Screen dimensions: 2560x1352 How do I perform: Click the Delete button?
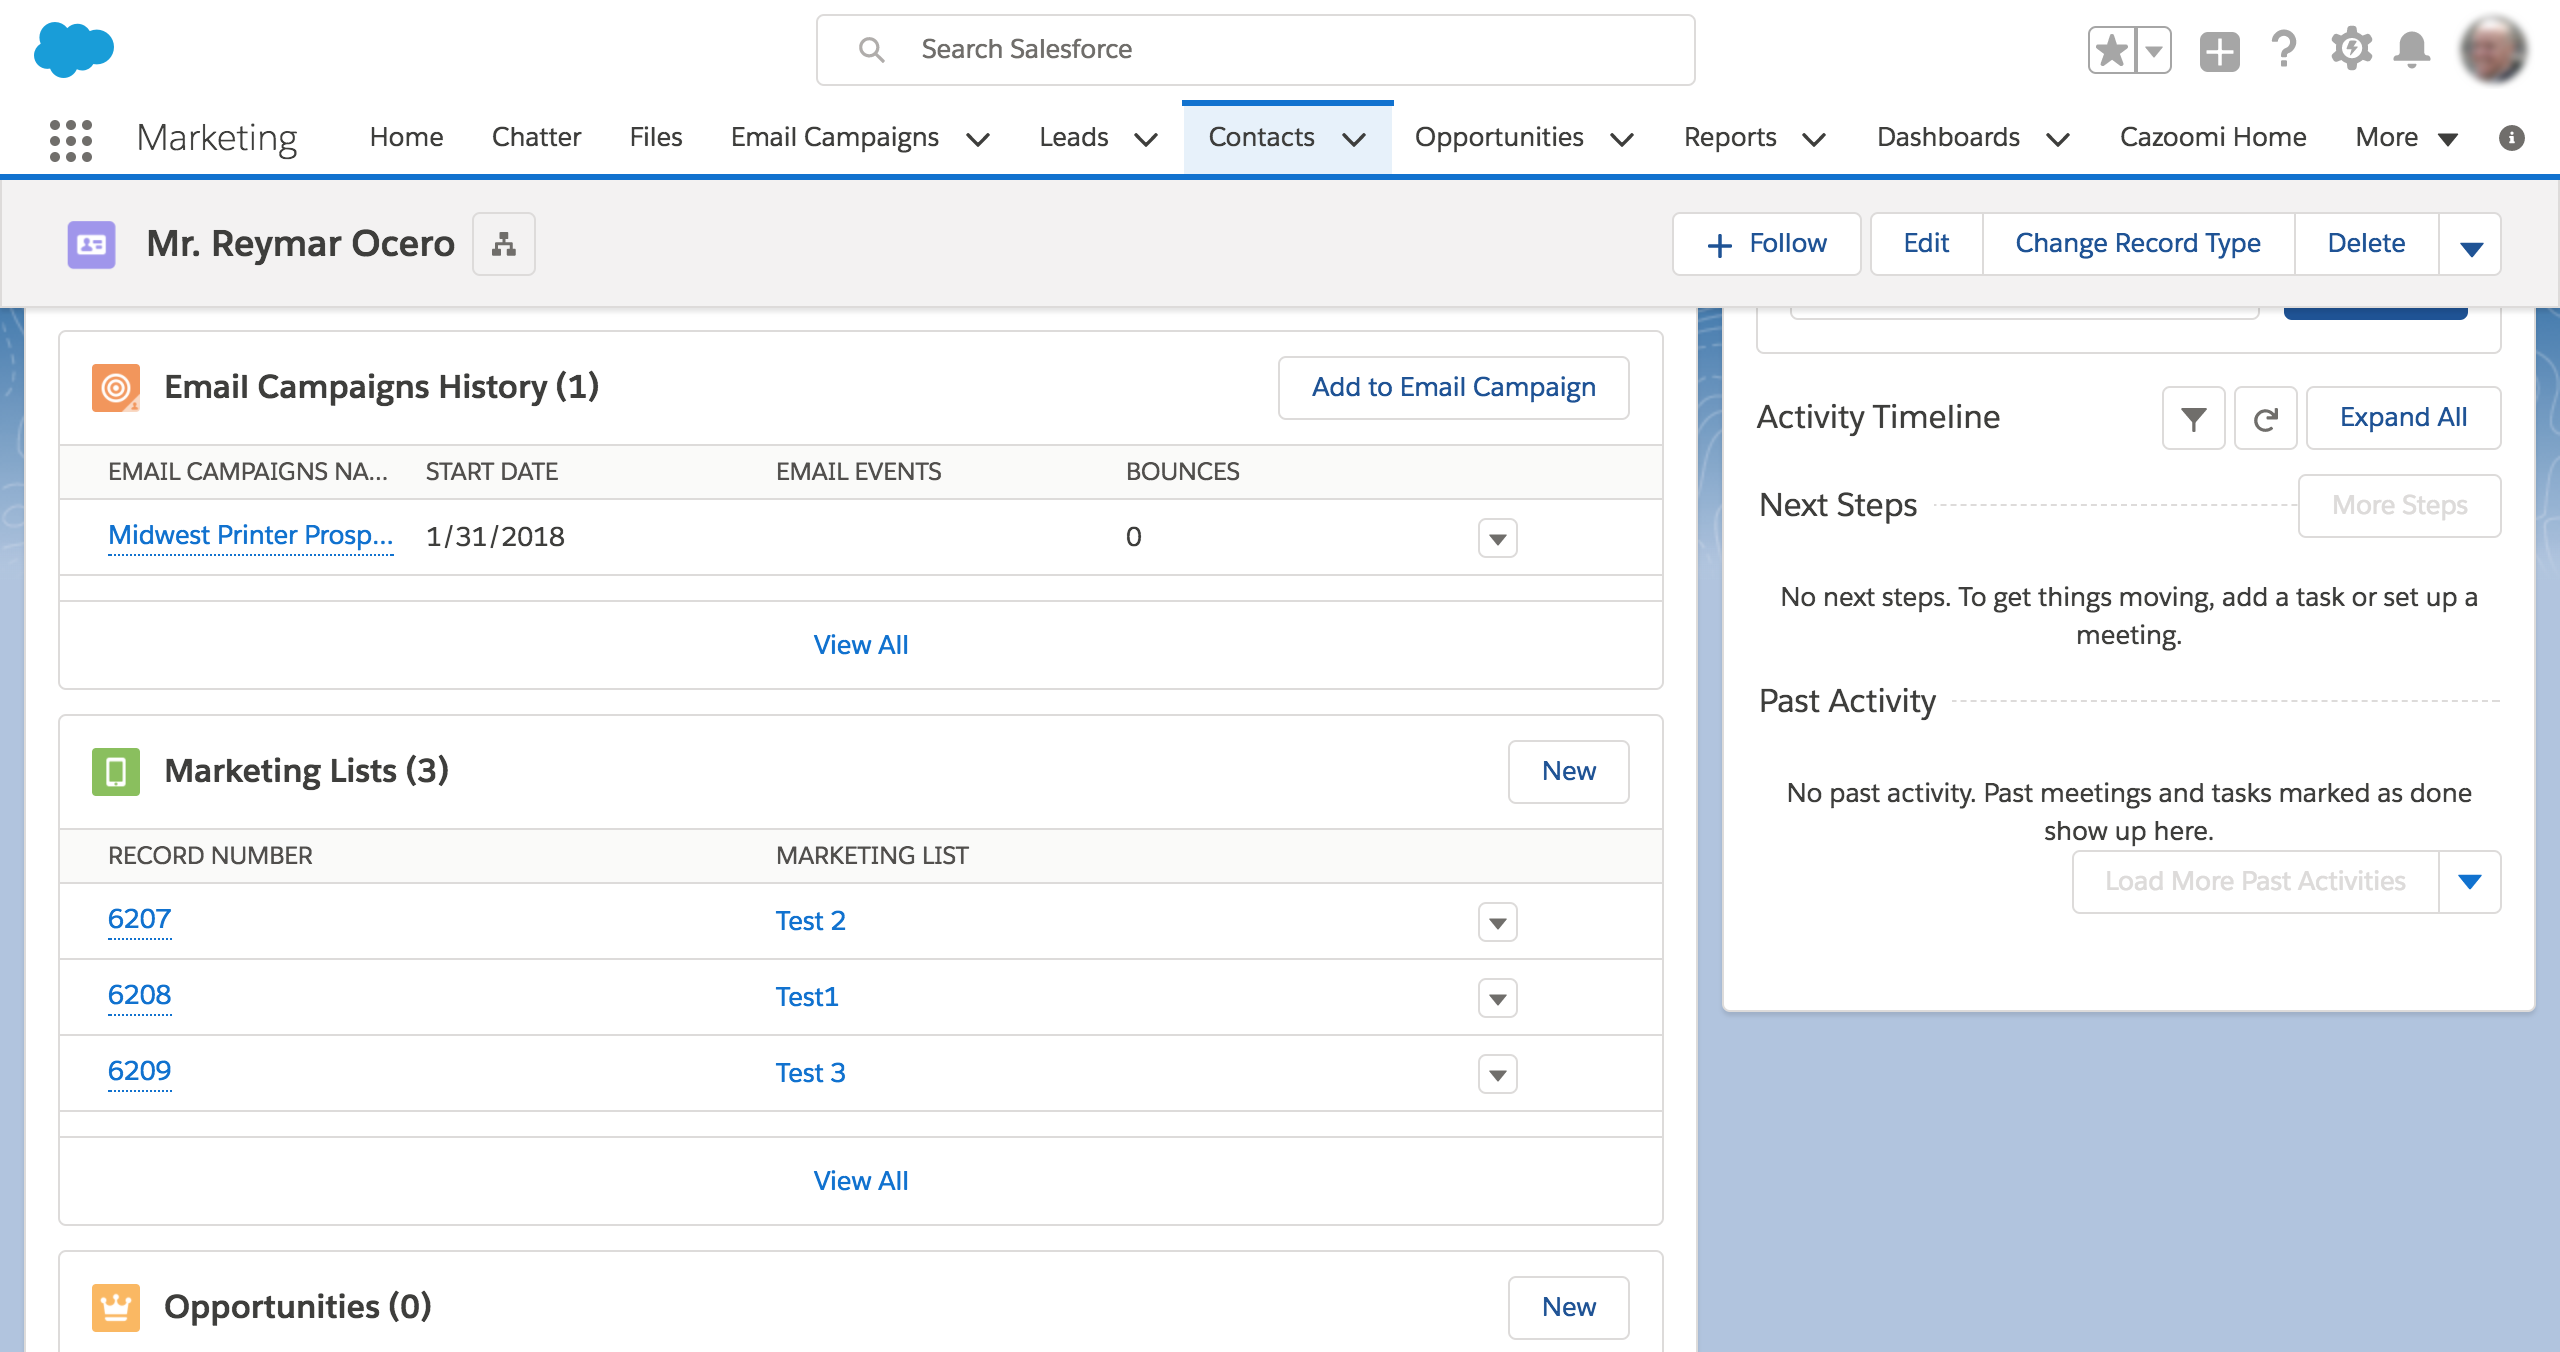click(x=2366, y=244)
